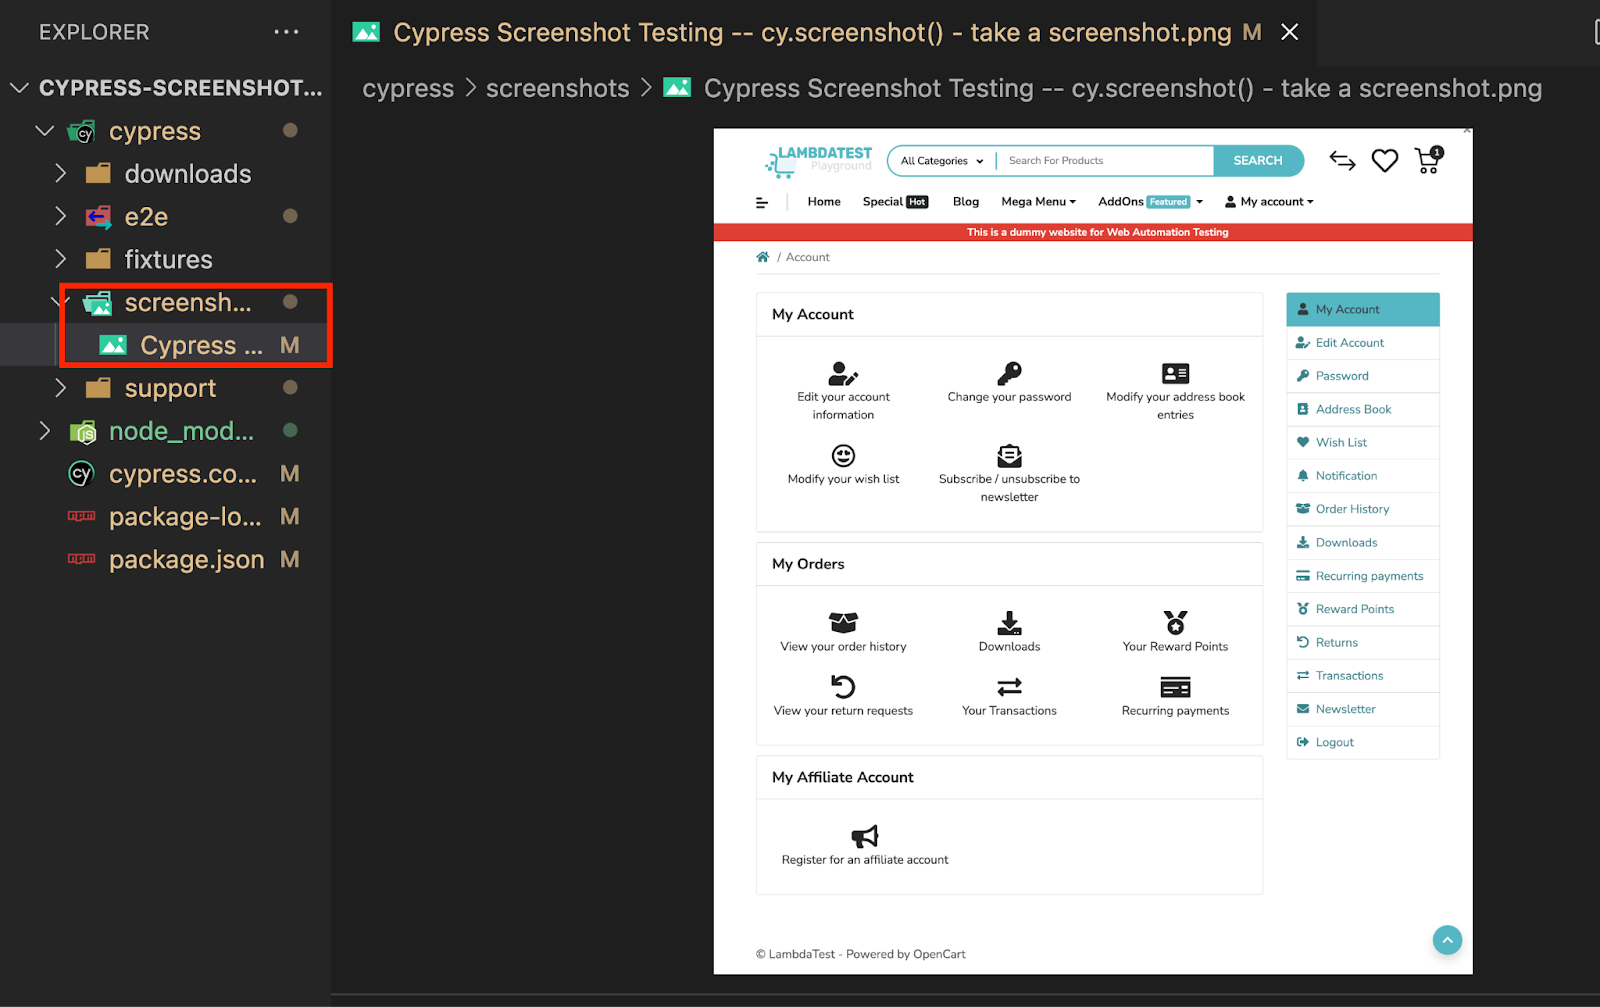Viewport: 1600px width, 1007px height.
Task: Click the key icon for Change your password
Action: pyautogui.click(x=1009, y=374)
